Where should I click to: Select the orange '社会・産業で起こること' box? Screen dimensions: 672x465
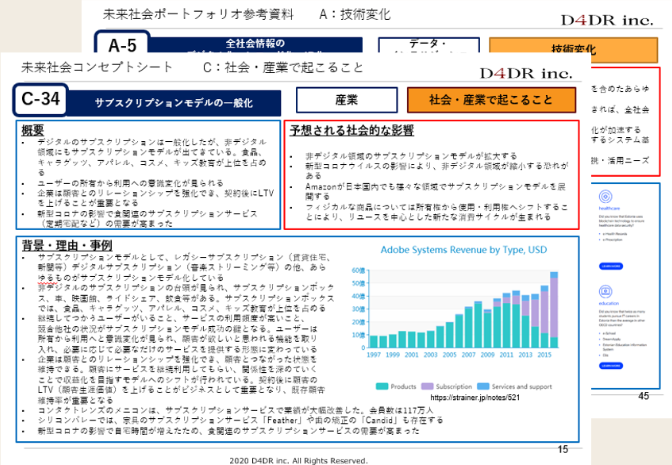click(x=491, y=100)
